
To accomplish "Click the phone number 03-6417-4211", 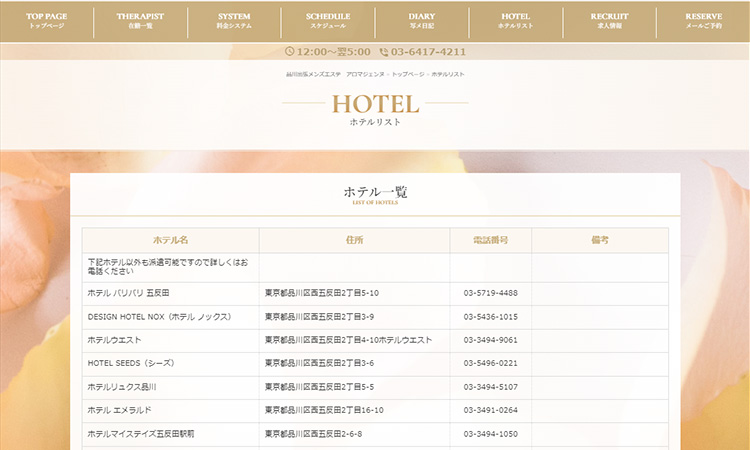I will click(428, 51).
